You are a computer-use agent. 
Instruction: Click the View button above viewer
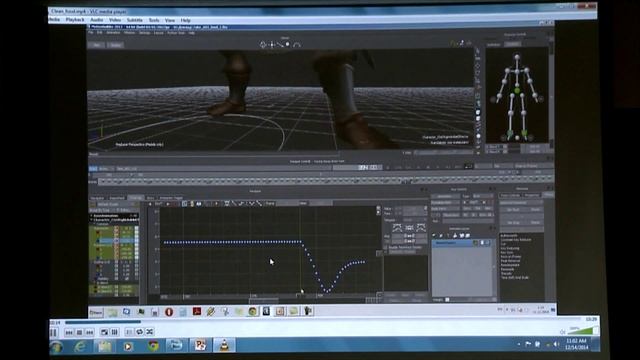(97, 45)
